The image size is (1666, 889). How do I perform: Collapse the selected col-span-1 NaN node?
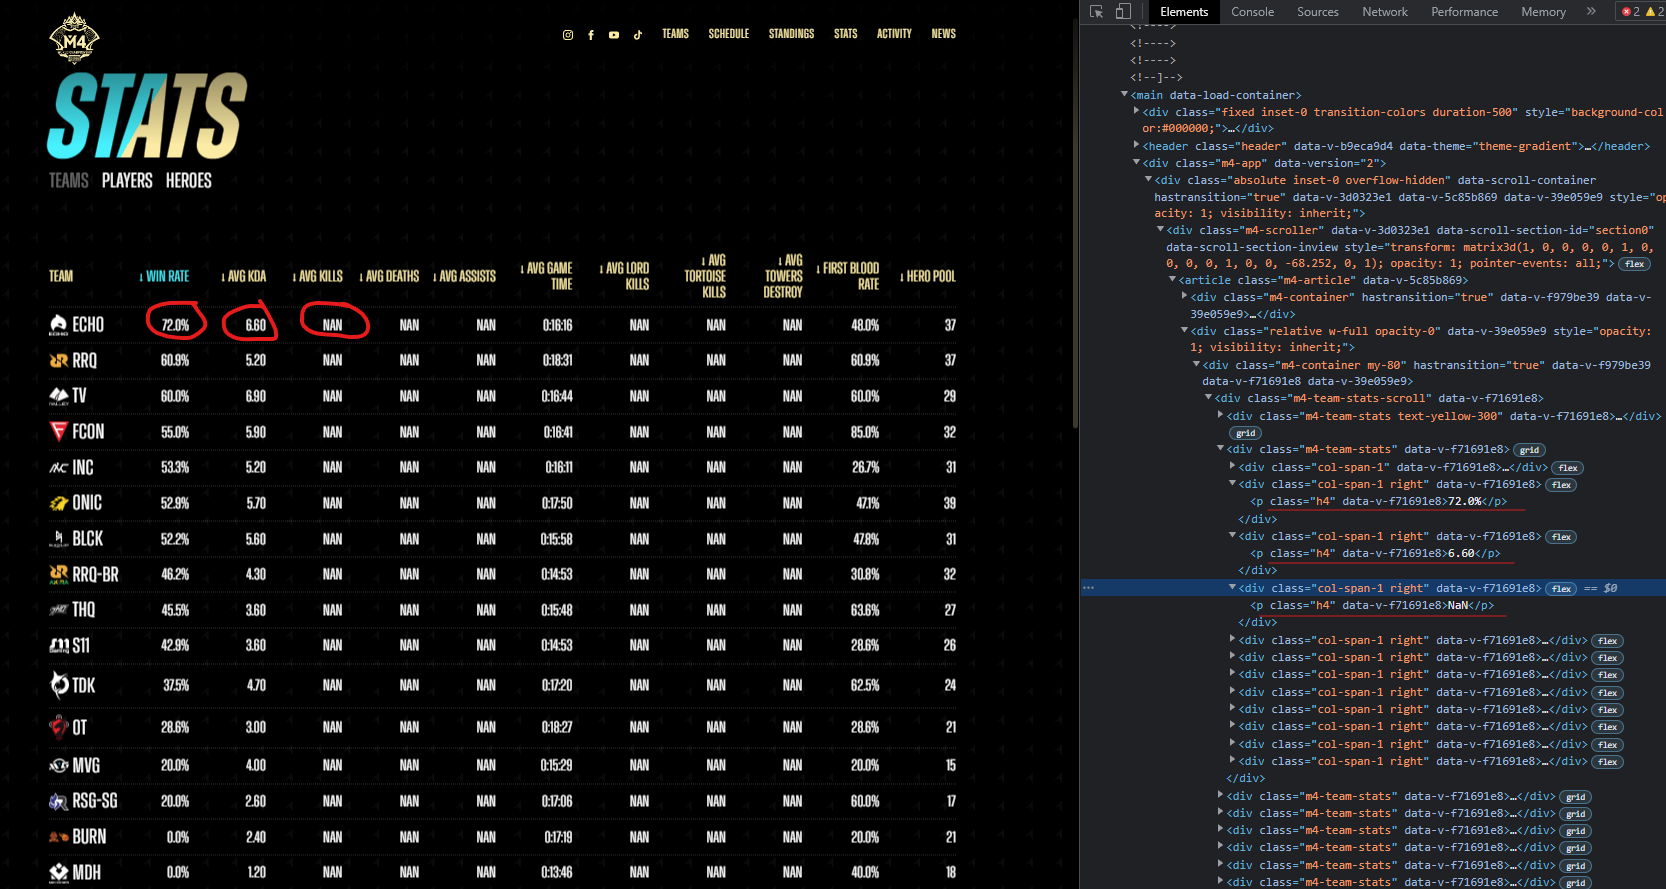point(1232,588)
